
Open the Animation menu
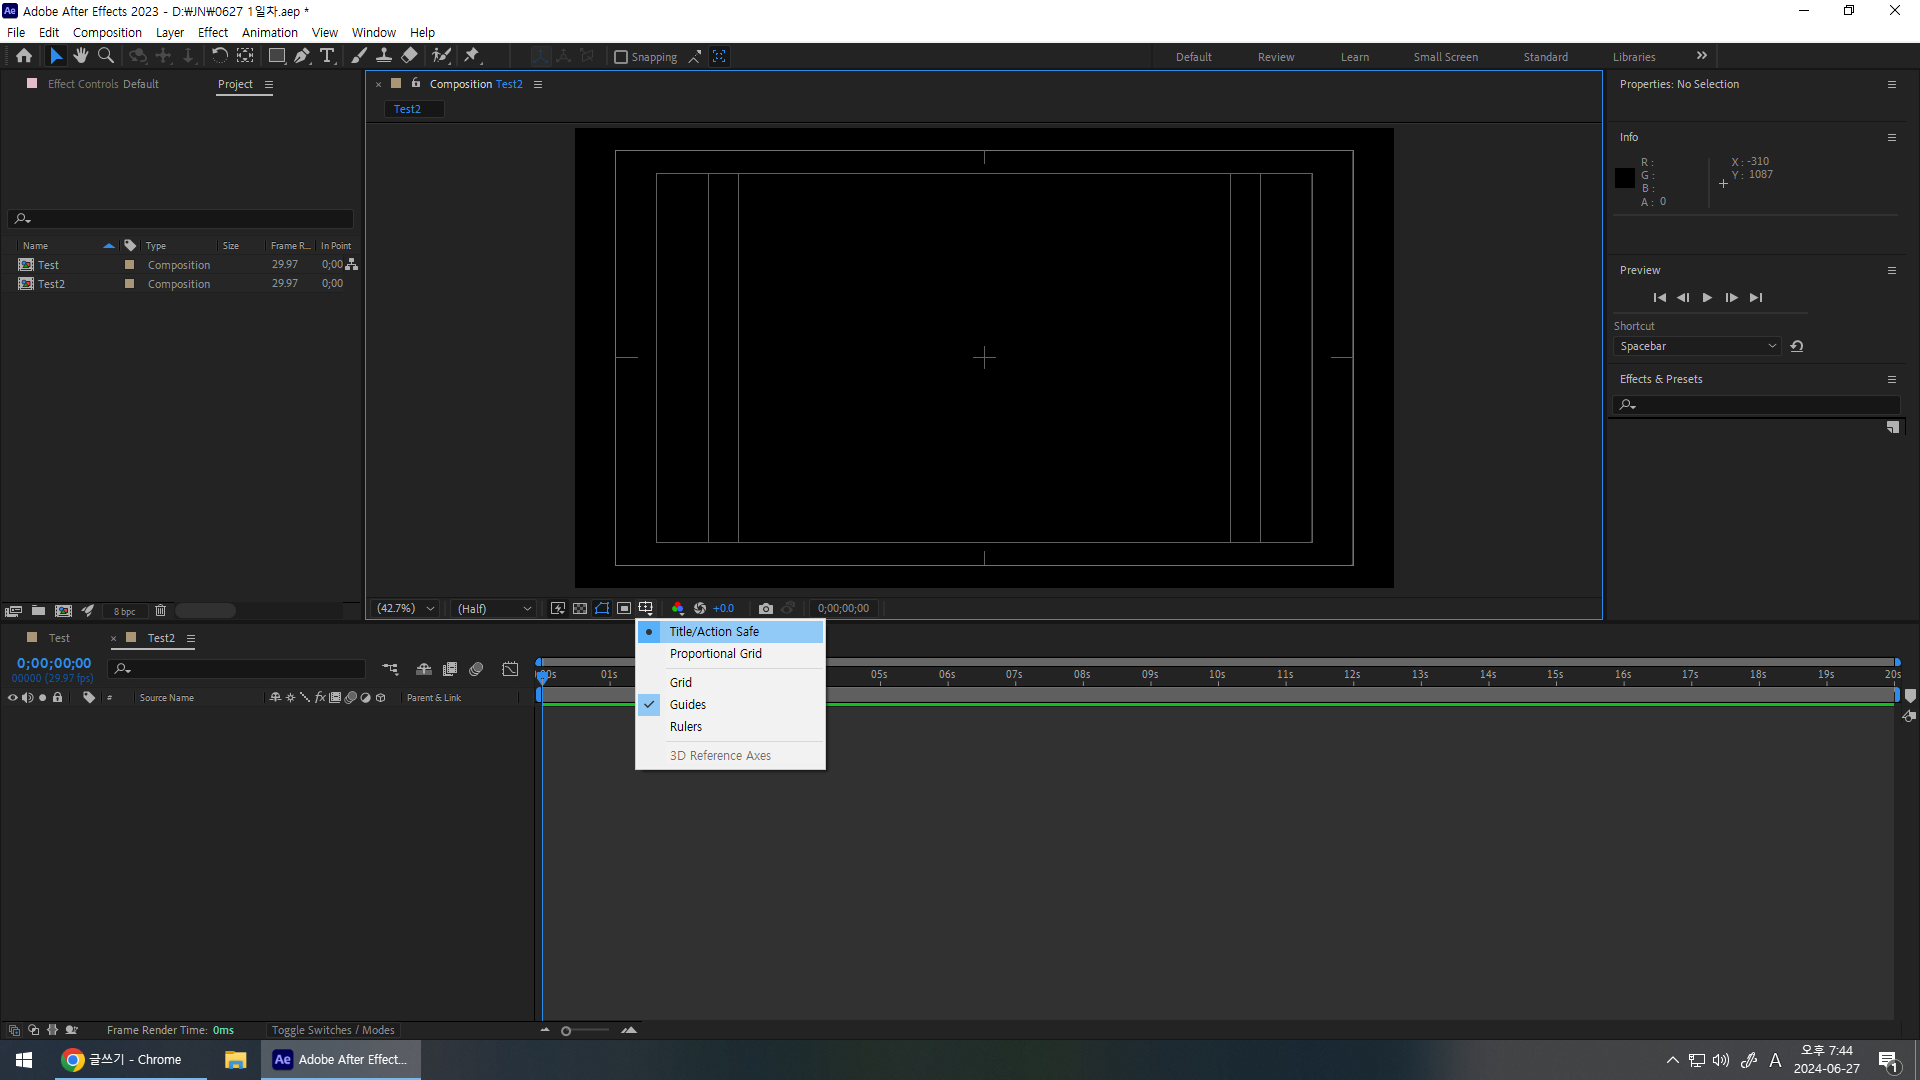(269, 32)
